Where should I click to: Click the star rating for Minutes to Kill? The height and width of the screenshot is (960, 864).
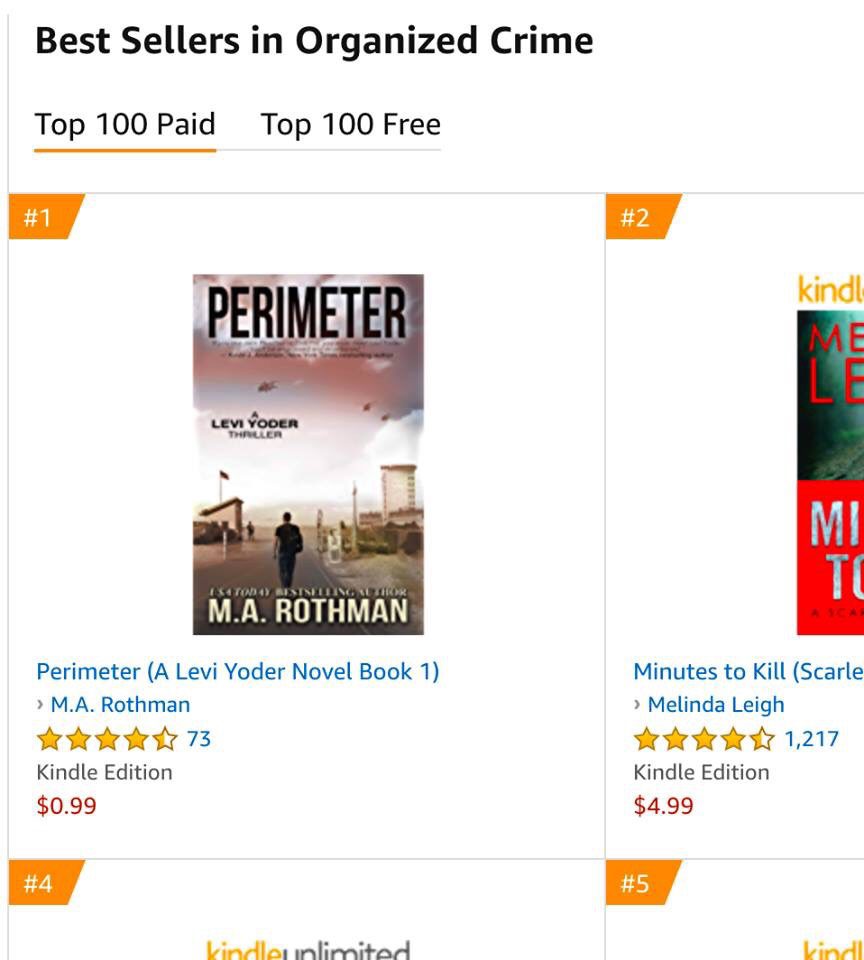[x=704, y=740]
